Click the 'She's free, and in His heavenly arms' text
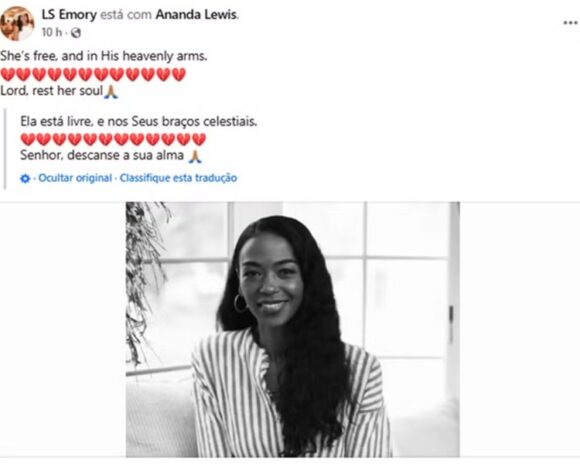 point(104,56)
